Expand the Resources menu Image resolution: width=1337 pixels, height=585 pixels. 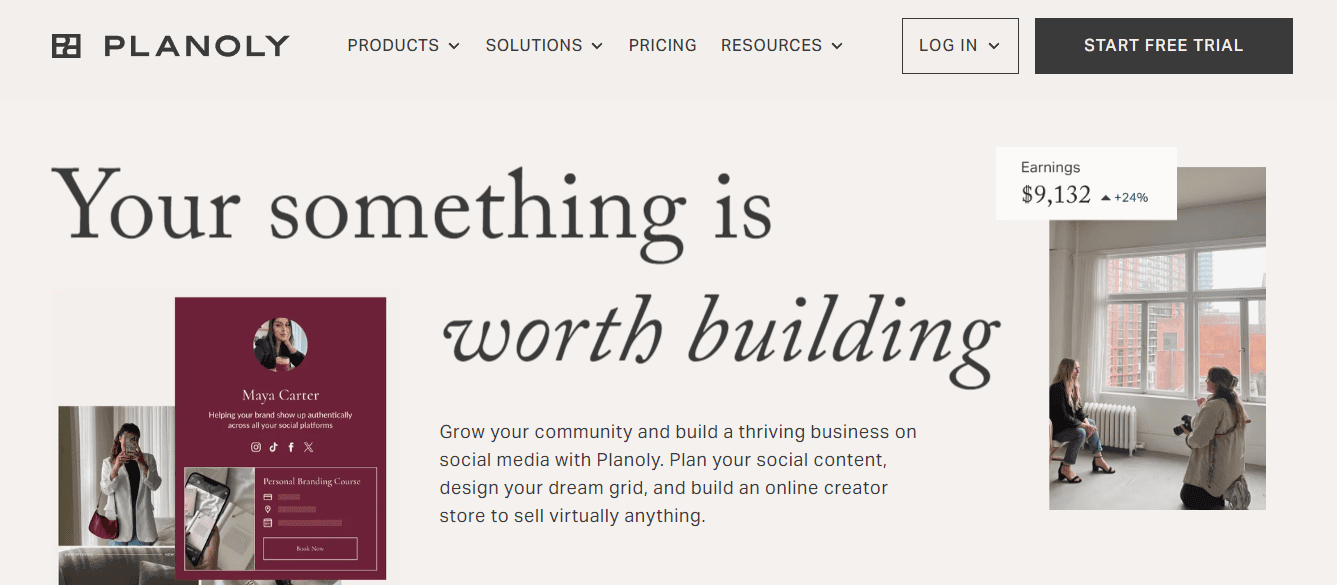coord(781,46)
